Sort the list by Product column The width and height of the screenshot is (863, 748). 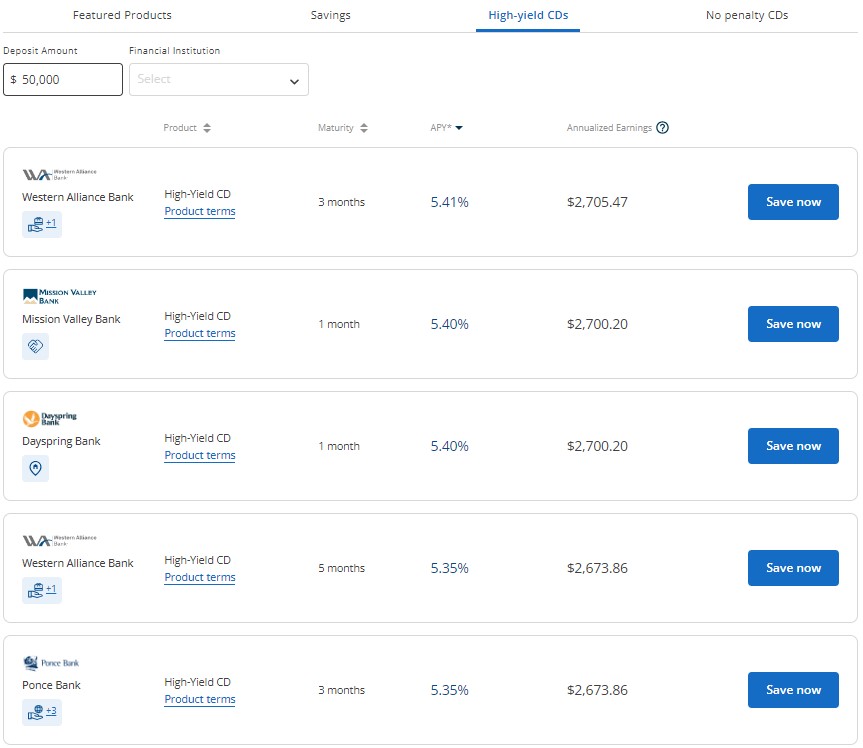[x=187, y=128]
